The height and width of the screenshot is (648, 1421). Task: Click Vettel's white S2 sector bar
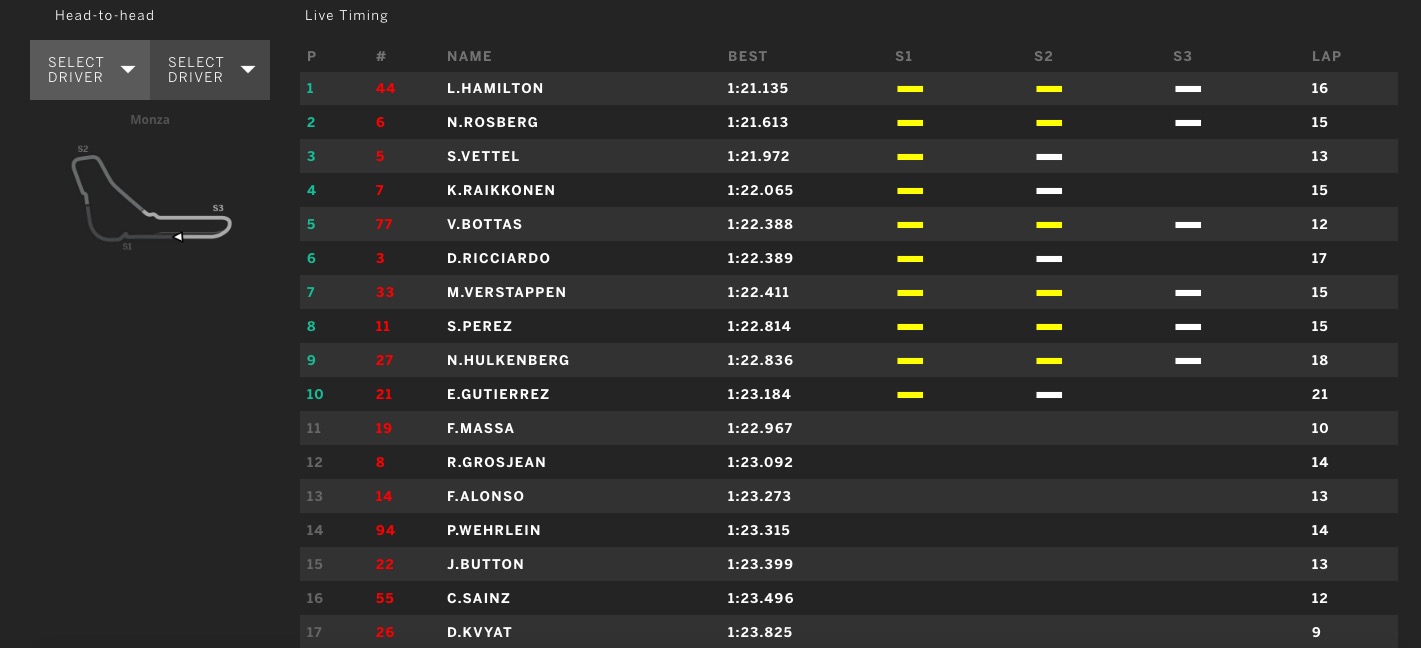[1049, 157]
